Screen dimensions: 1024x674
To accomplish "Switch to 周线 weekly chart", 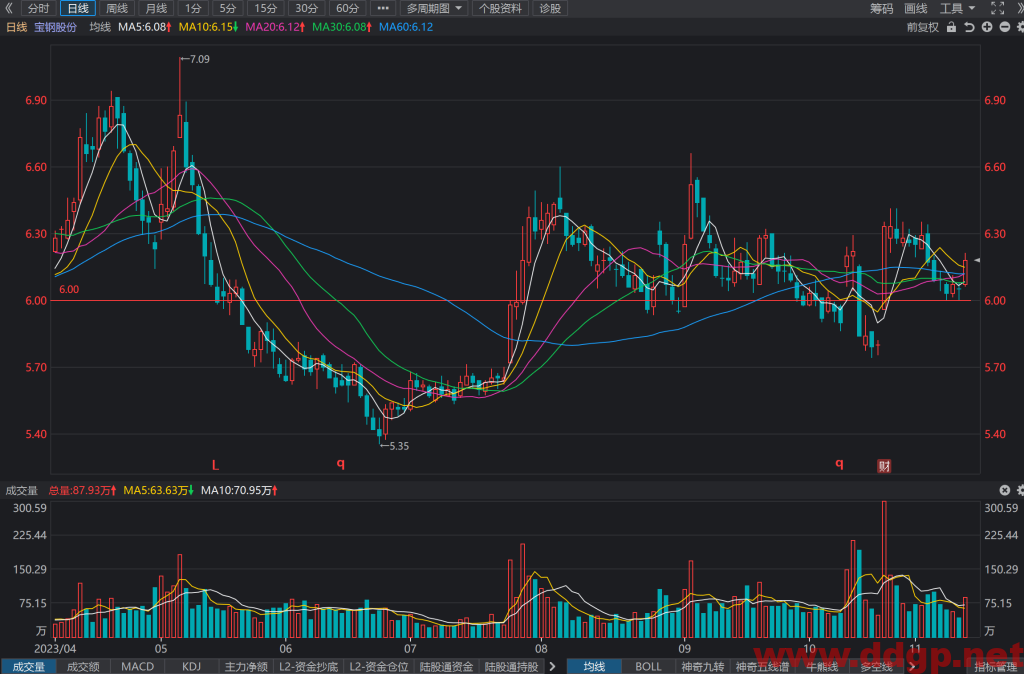I will tap(117, 8).
